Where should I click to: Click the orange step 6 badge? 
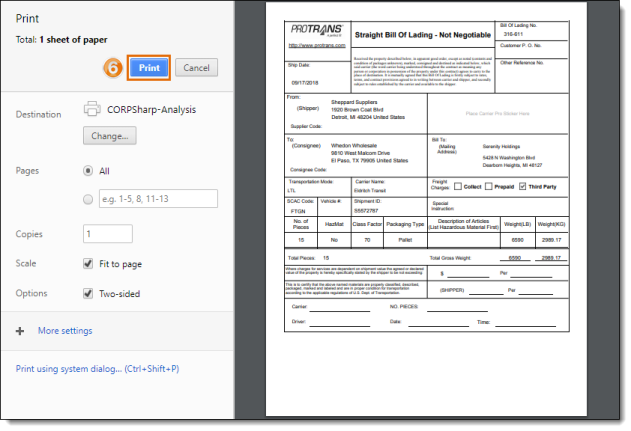pos(114,67)
